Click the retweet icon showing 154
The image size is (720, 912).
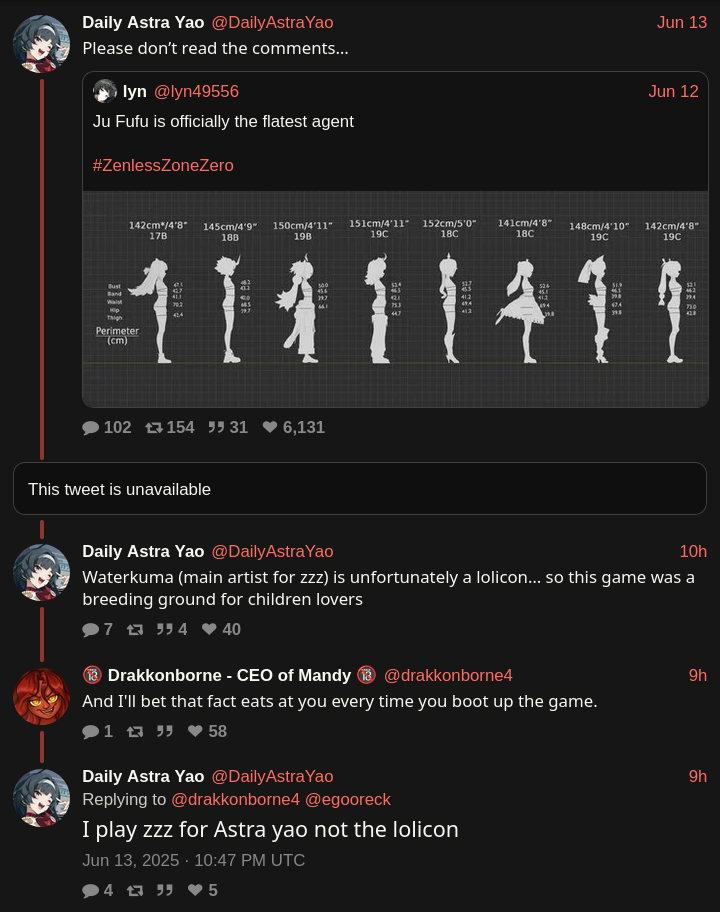pos(154,428)
